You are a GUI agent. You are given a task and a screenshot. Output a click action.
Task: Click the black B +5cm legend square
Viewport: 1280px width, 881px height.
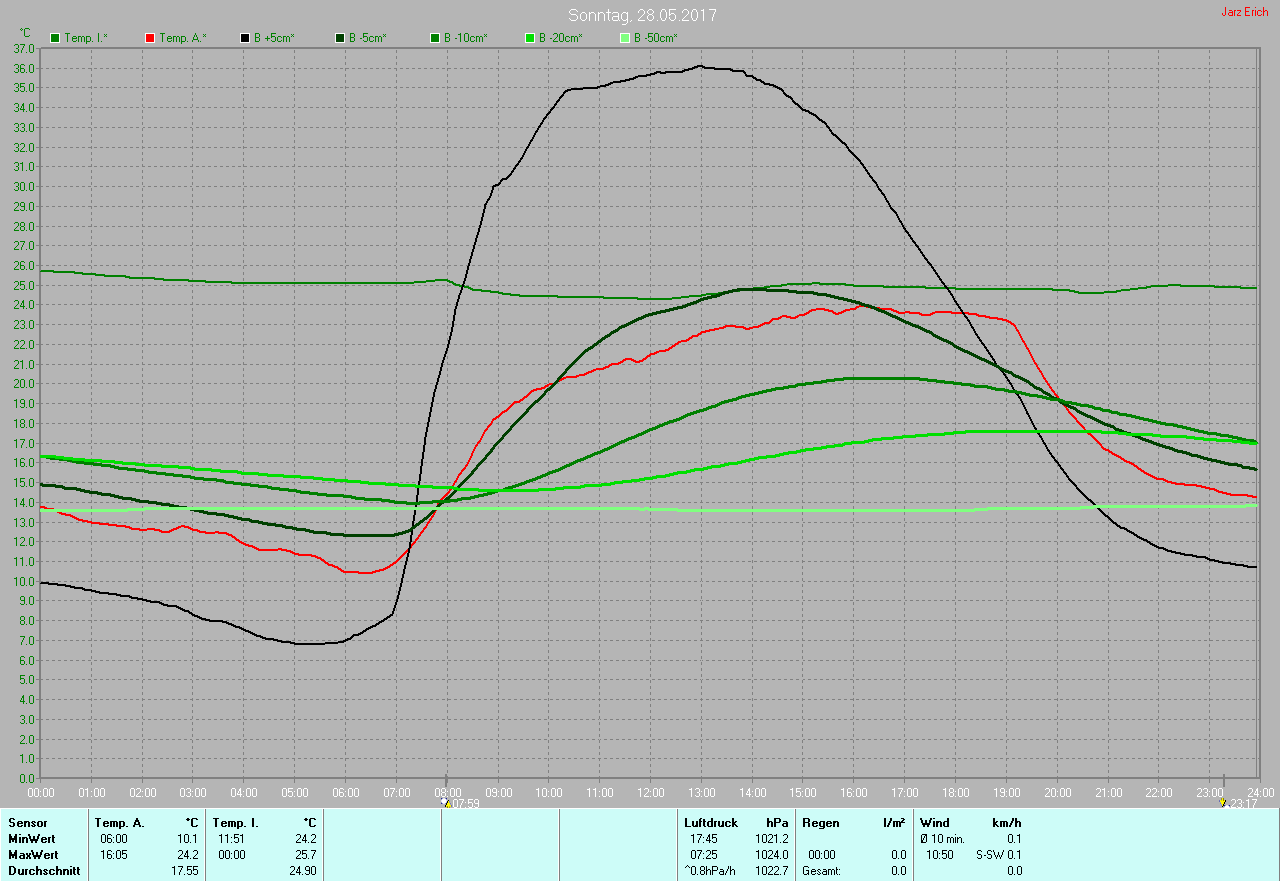point(245,38)
